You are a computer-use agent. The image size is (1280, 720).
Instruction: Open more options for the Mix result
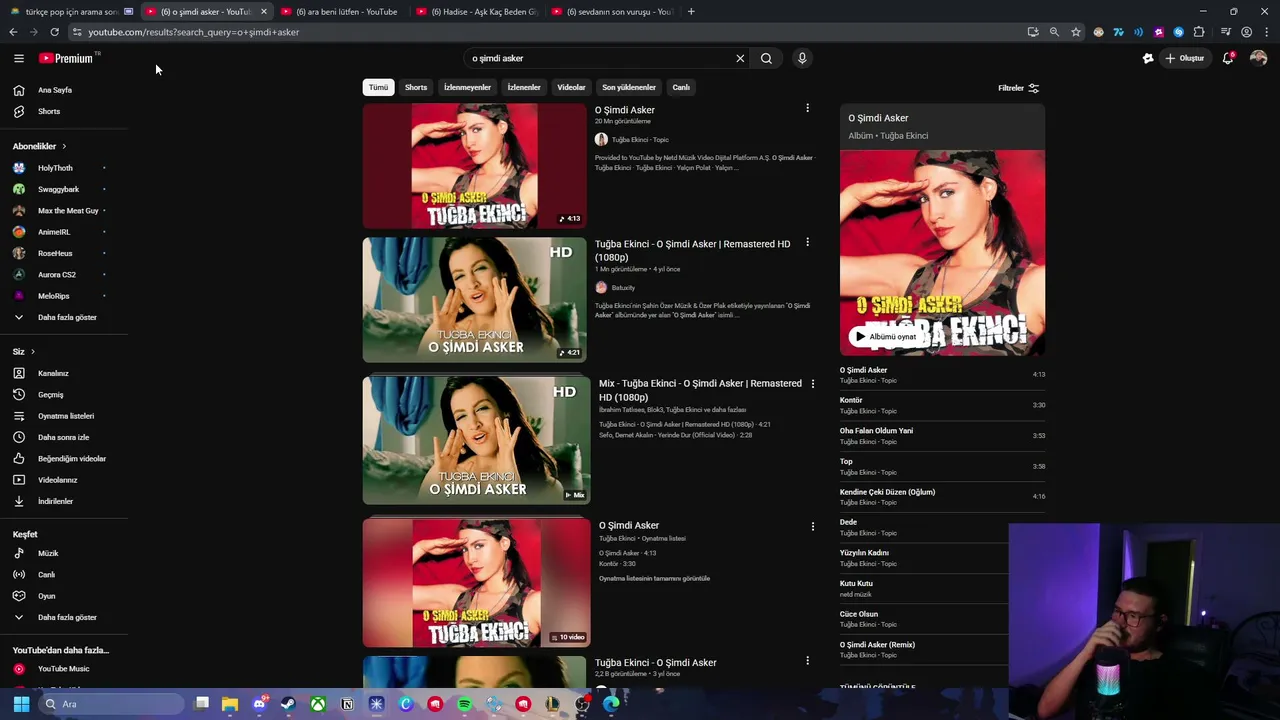pyautogui.click(x=812, y=383)
